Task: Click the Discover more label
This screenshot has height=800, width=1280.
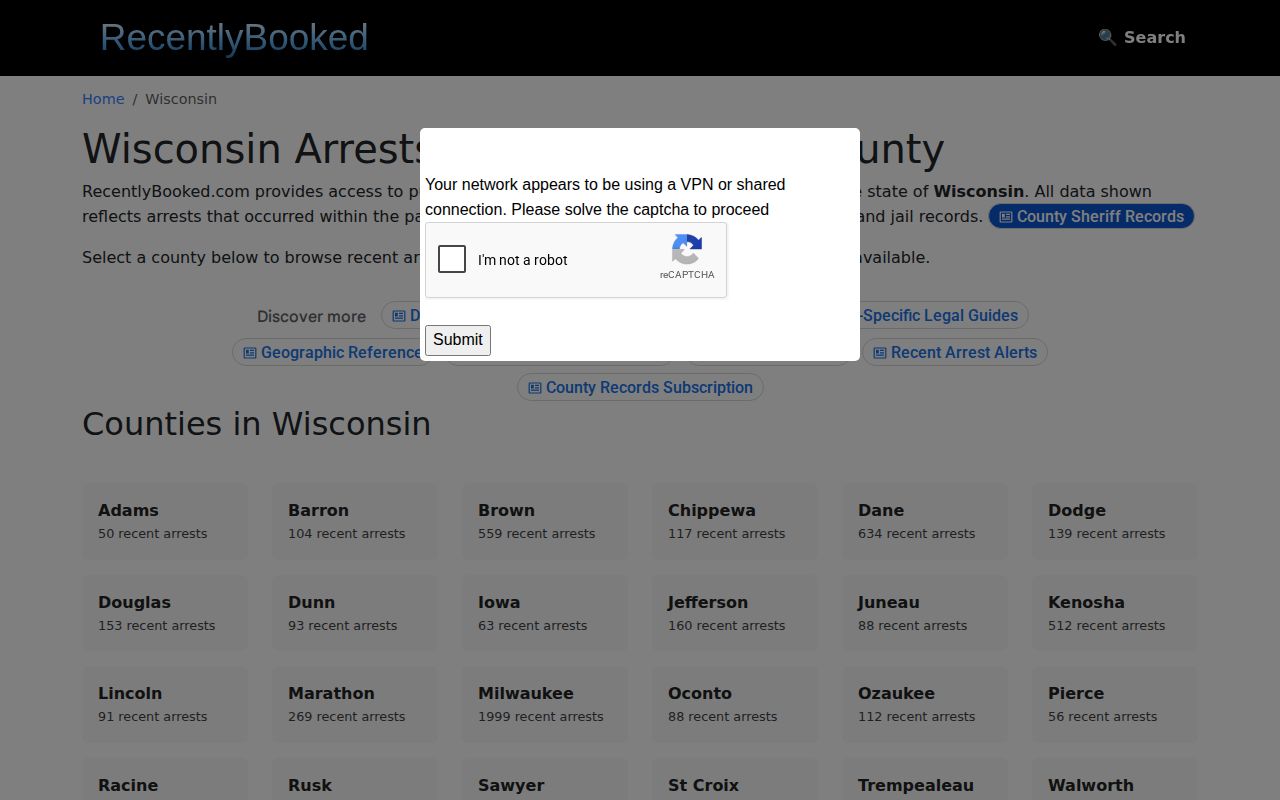Action: point(311,316)
